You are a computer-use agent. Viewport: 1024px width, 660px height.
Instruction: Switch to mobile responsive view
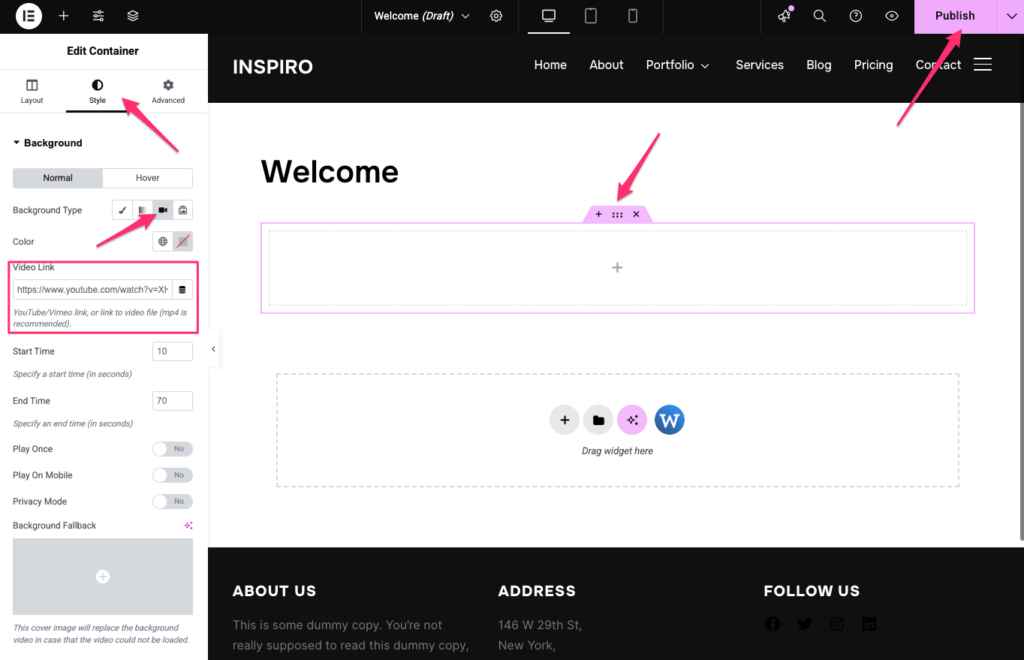click(633, 16)
